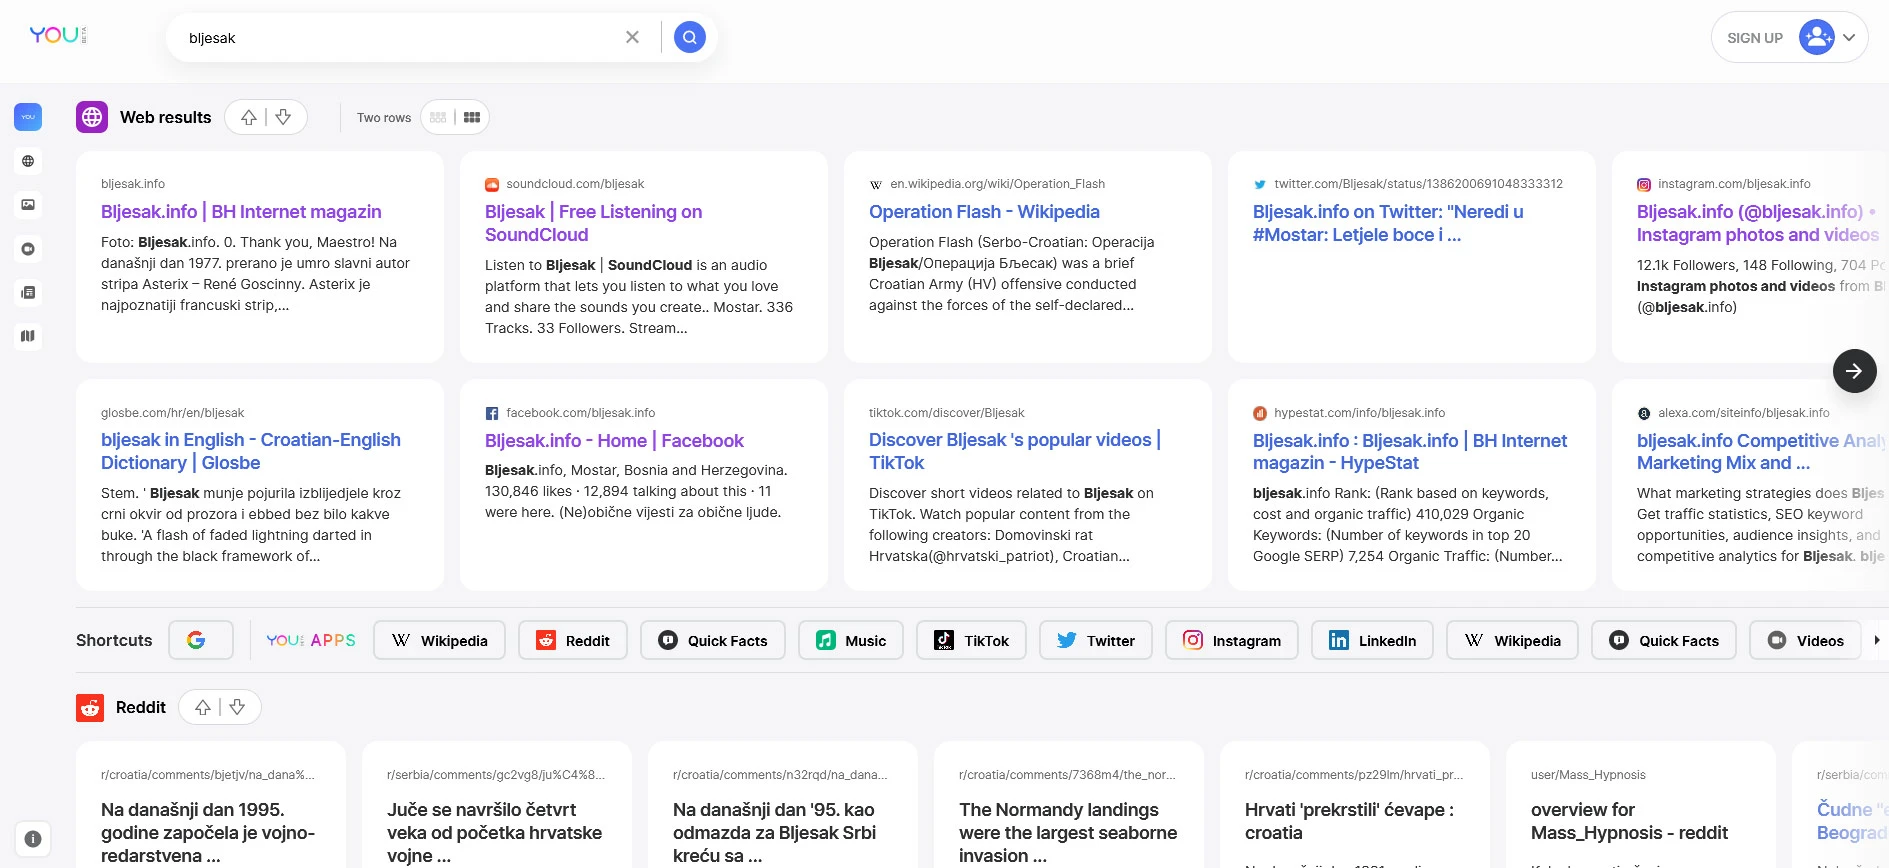Open Reddit post 'Hrvati prekrstili ćevape'
Image resolution: width=1889 pixels, height=868 pixels.
[1350, 821]
